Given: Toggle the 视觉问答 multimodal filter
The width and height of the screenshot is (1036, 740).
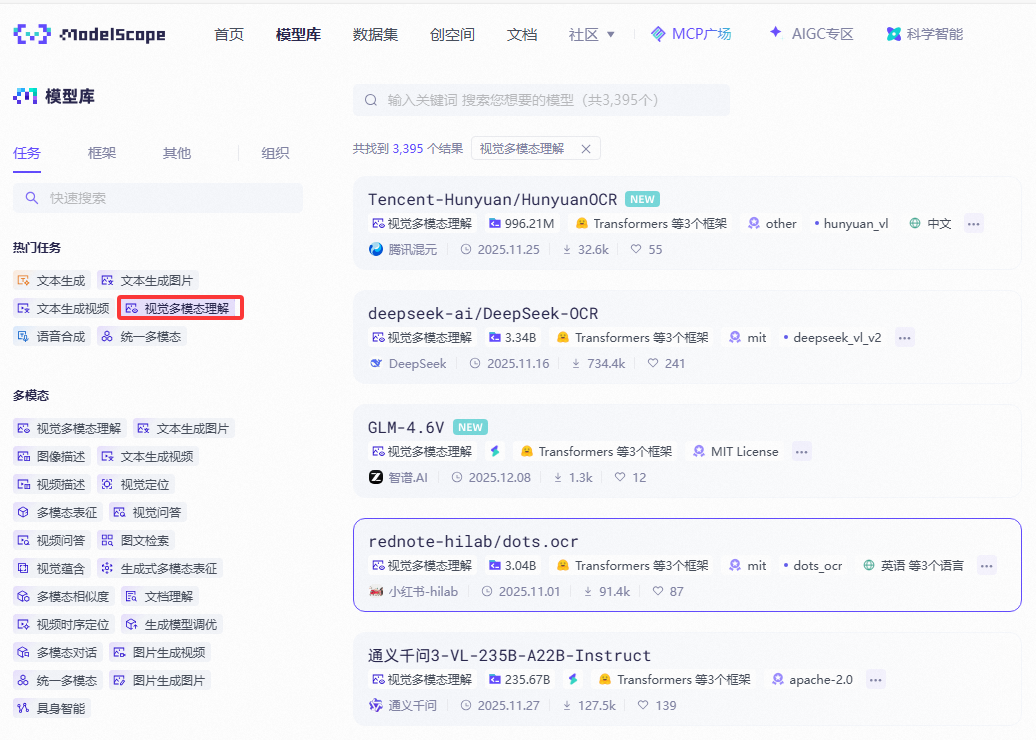Looking at the screenshot, I should tap(147, 512).
